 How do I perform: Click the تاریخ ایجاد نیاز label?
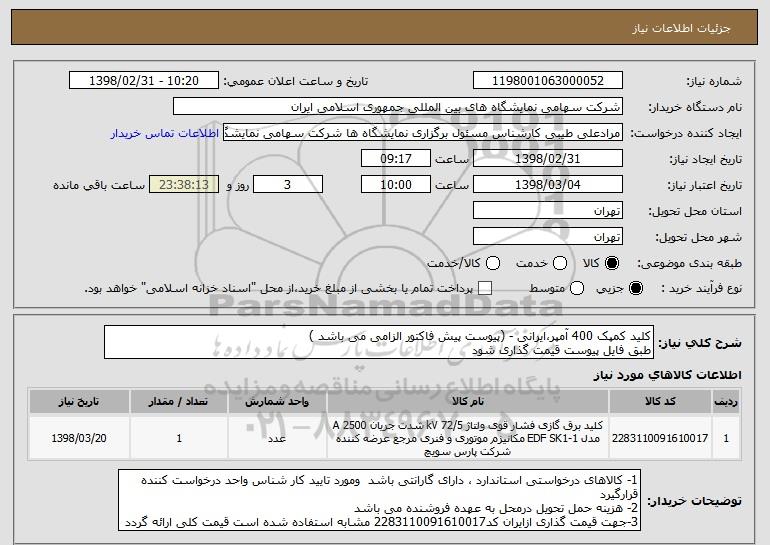pos(706,159)
